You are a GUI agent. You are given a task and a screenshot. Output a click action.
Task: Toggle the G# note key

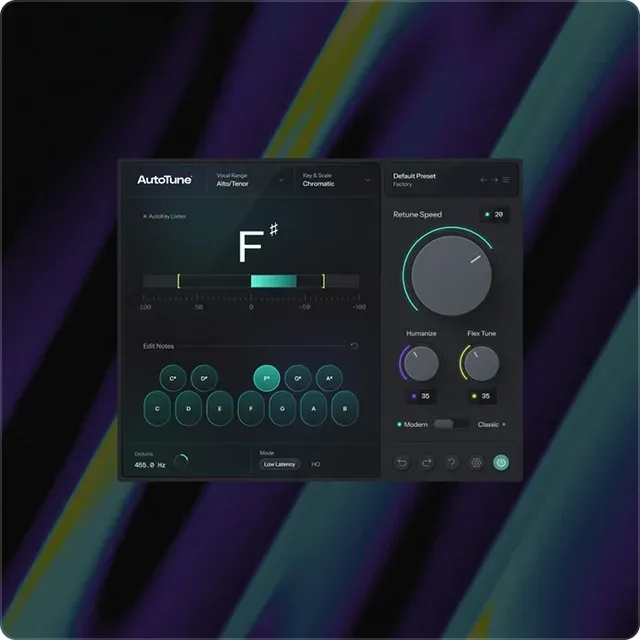298,378
